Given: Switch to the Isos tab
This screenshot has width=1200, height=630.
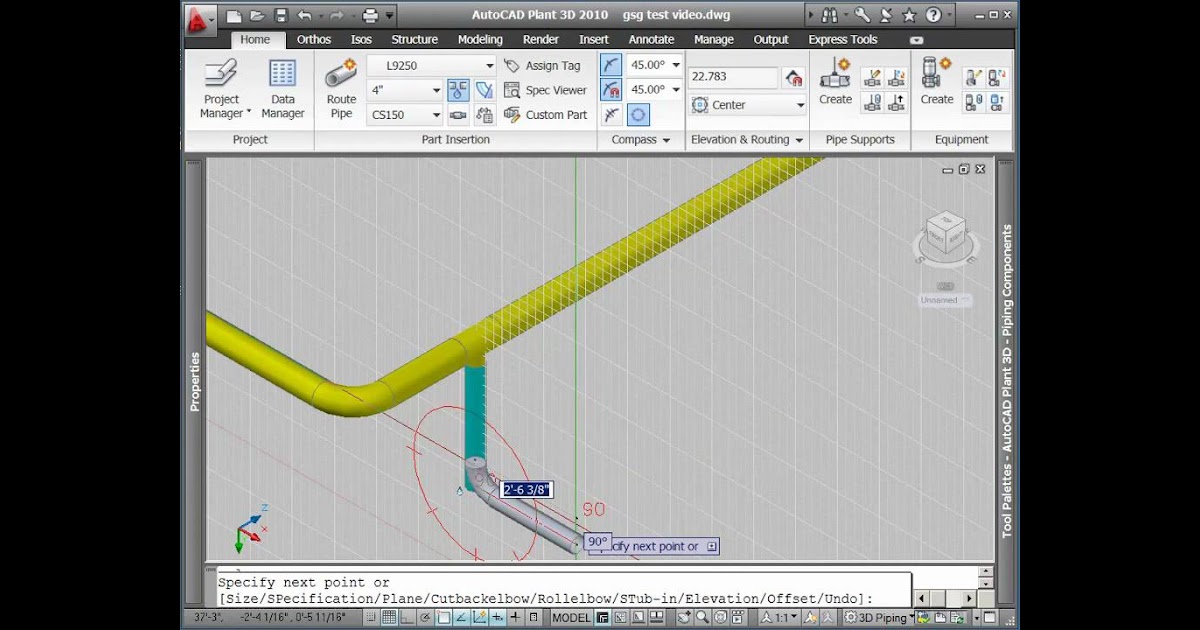Looking at the screenshot, I should 361,40.
